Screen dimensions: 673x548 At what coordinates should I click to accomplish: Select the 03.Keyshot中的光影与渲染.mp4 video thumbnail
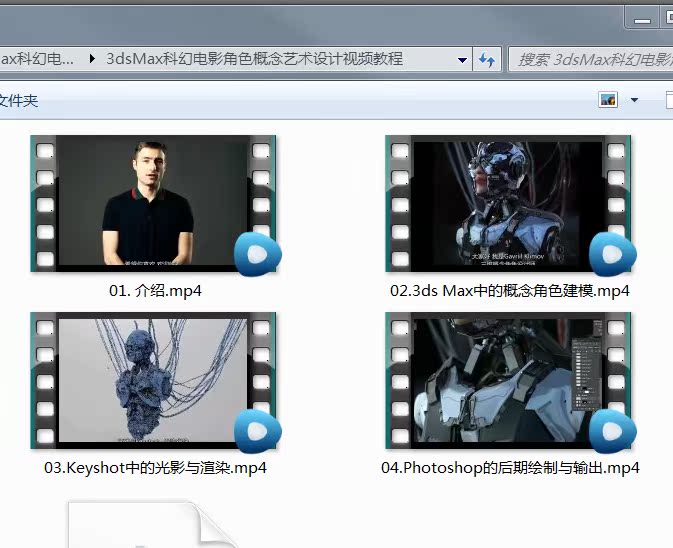point(153,381)
